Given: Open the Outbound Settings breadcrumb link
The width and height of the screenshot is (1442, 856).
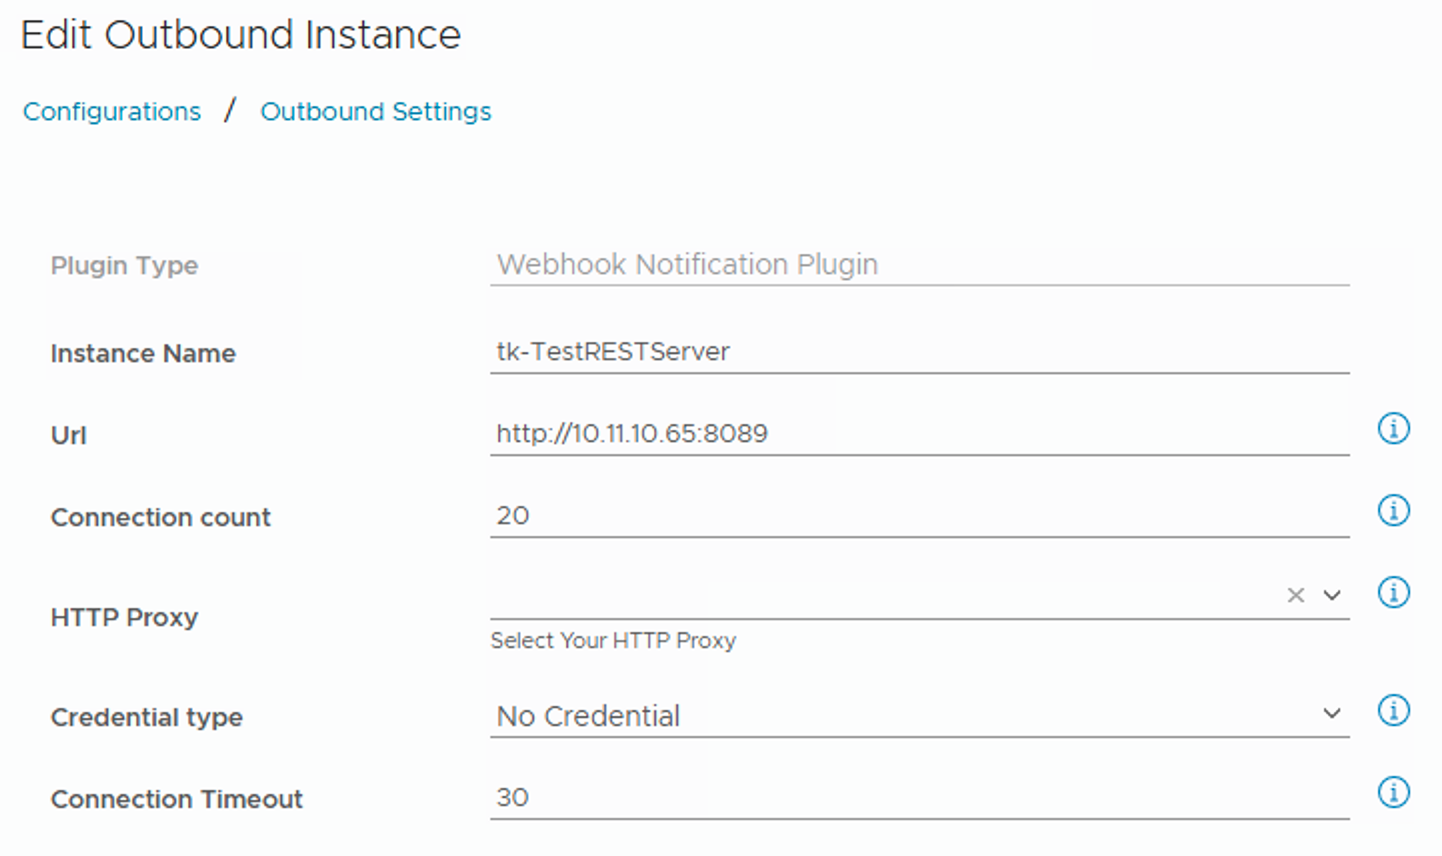Looking at the screenshot, I should [376, 111].
